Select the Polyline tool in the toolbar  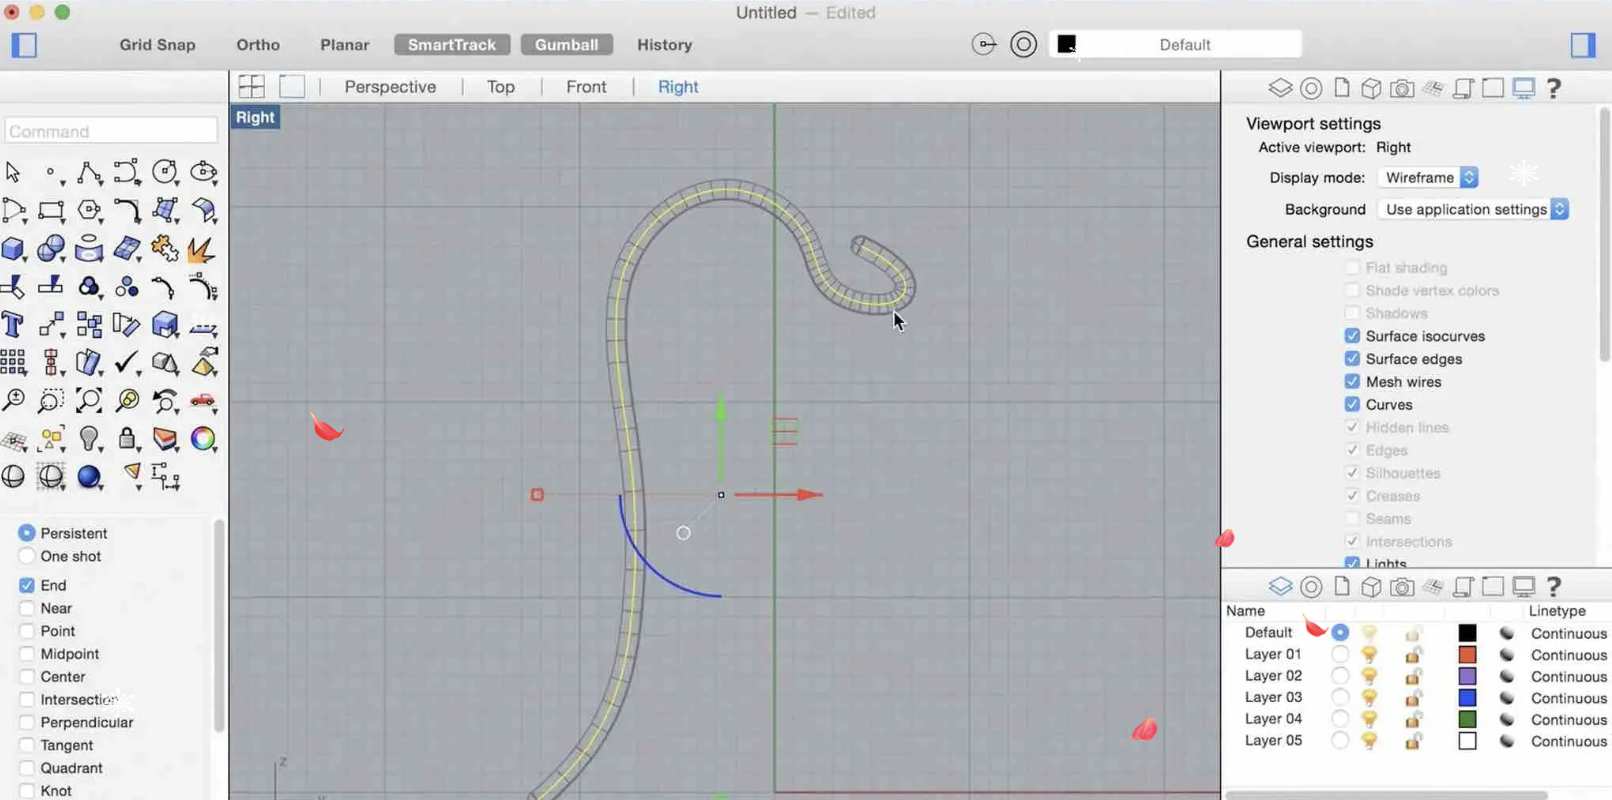(88, 172)
